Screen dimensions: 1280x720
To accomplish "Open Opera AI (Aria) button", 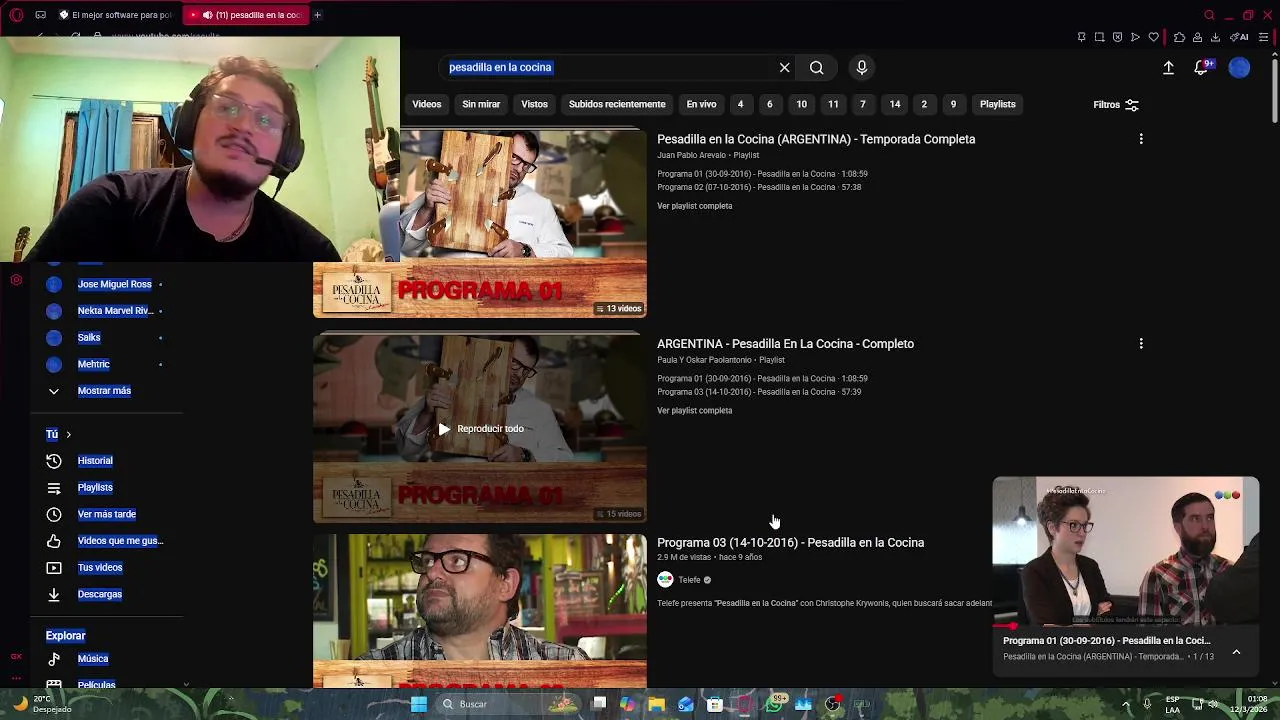I will [x=1239, y=37].
